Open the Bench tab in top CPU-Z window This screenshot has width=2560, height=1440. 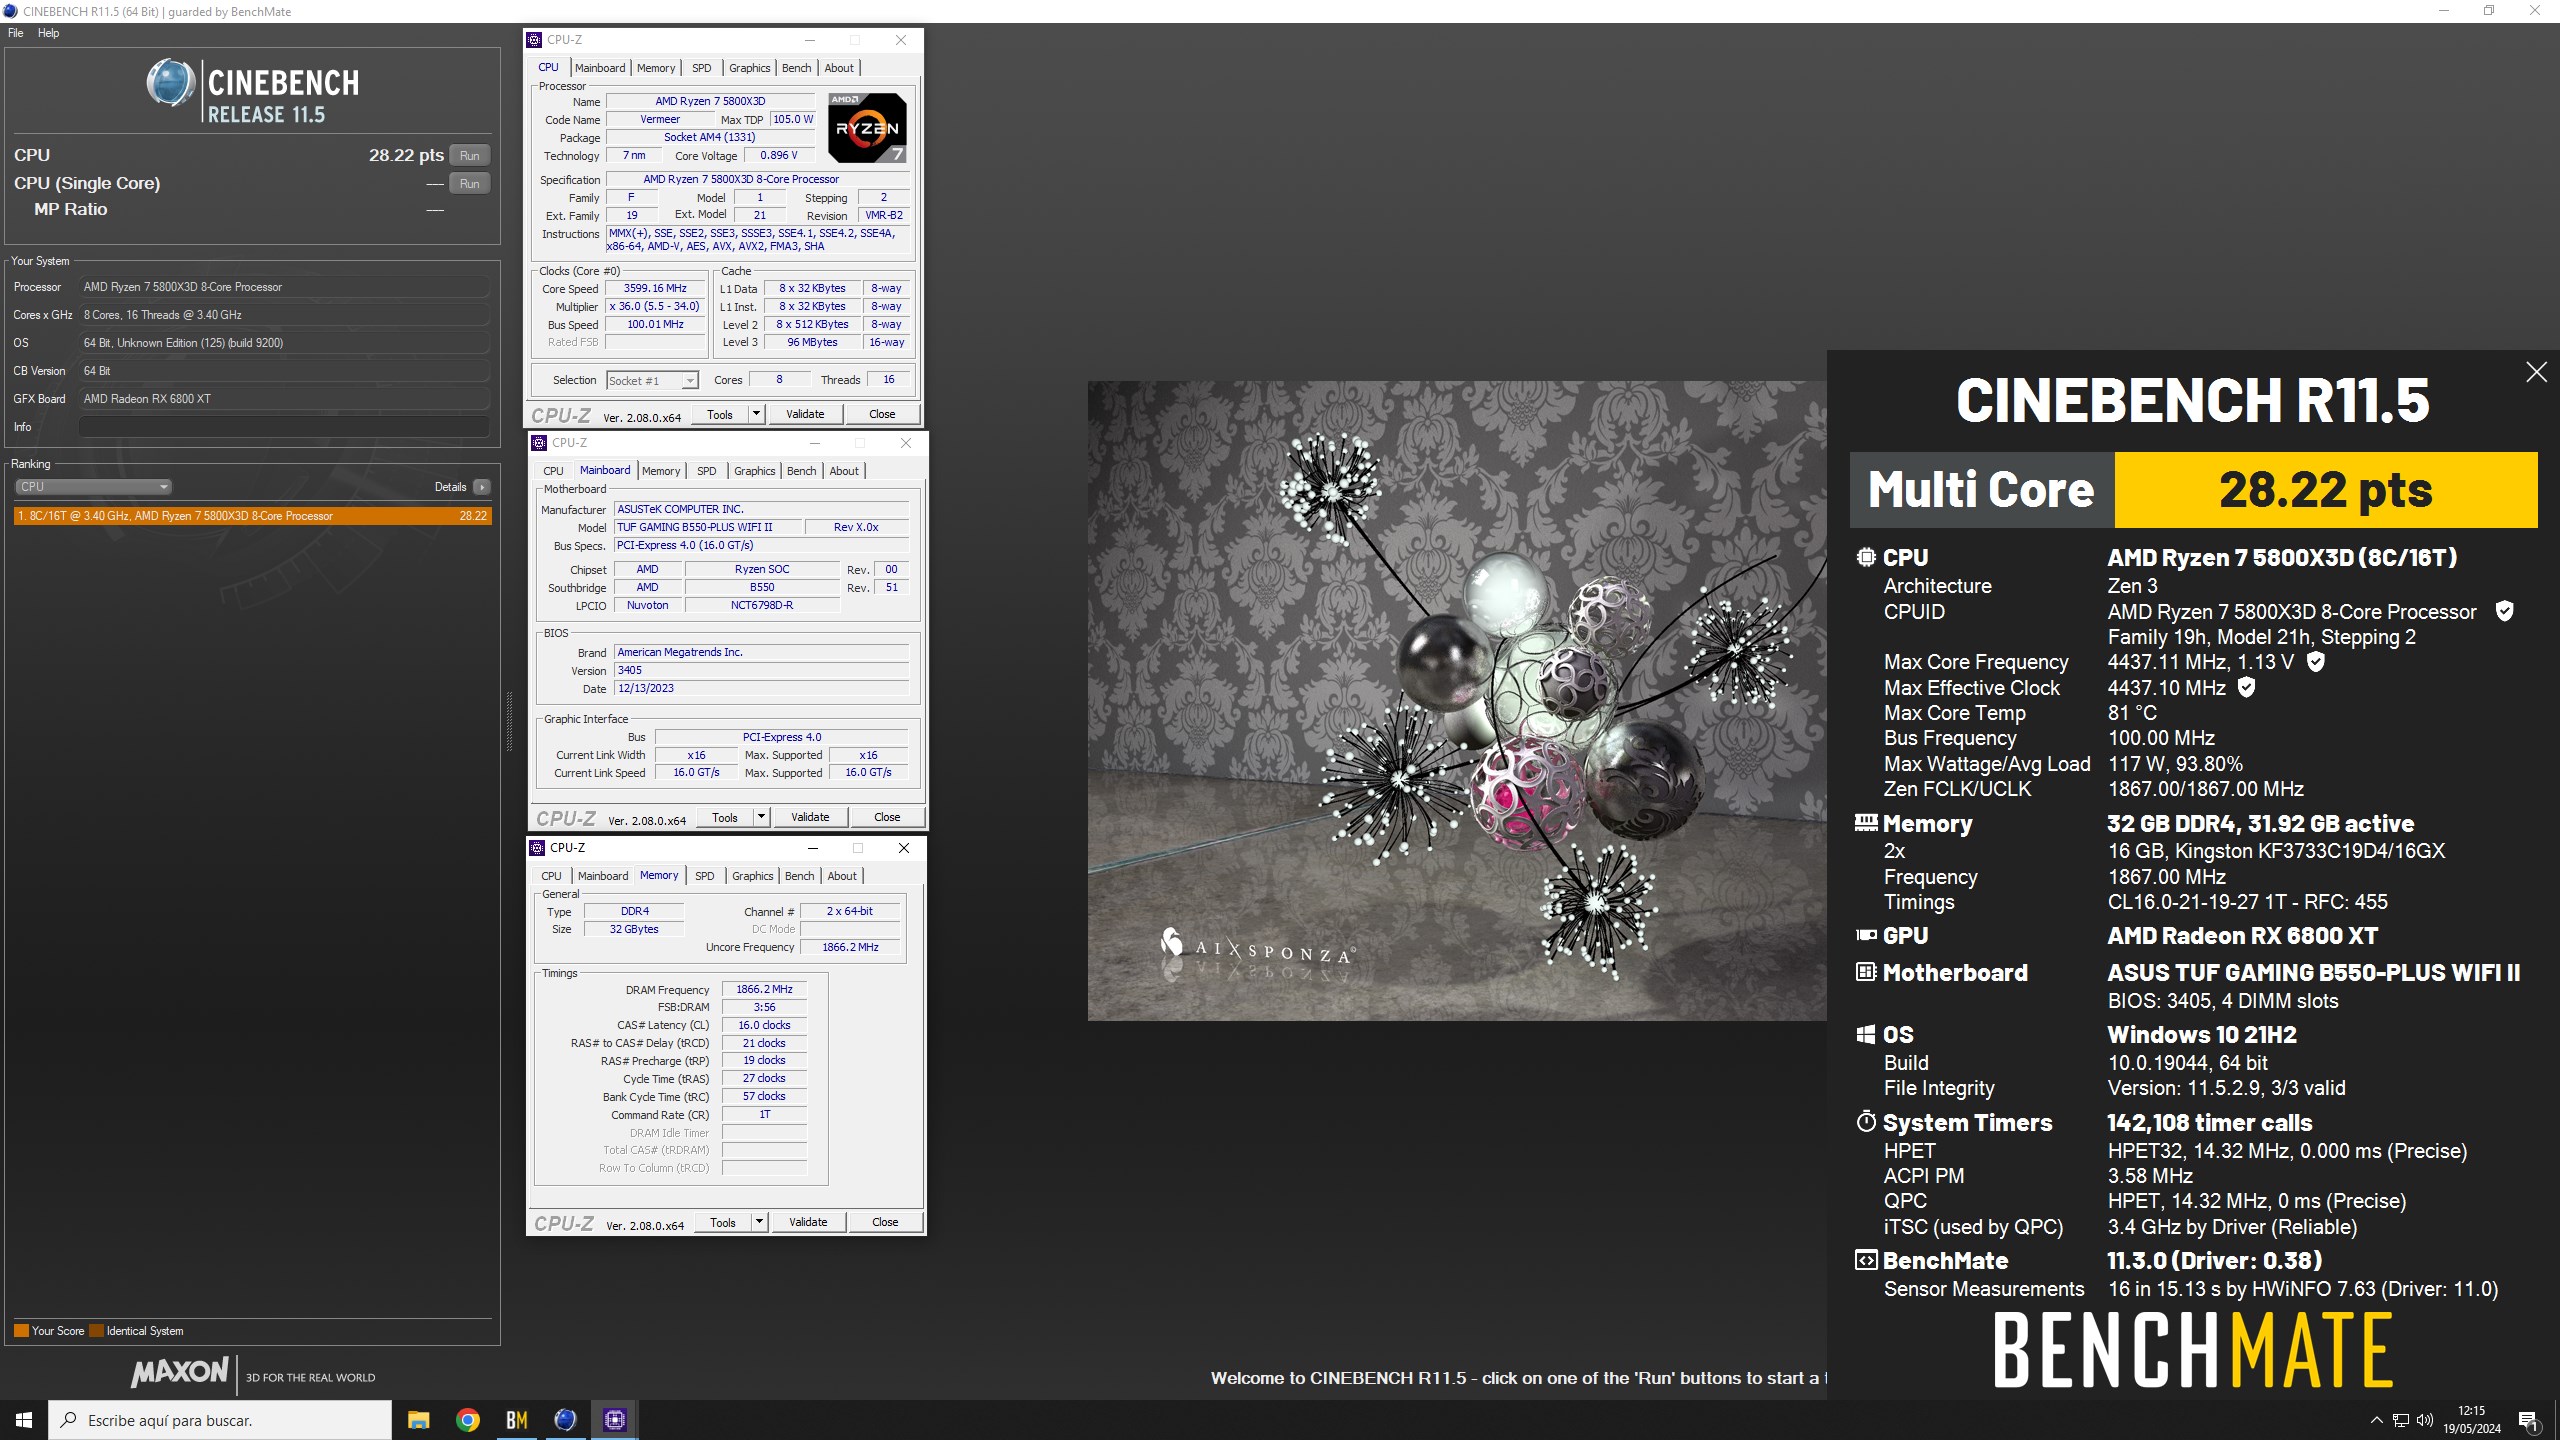[x=796, y=68]
